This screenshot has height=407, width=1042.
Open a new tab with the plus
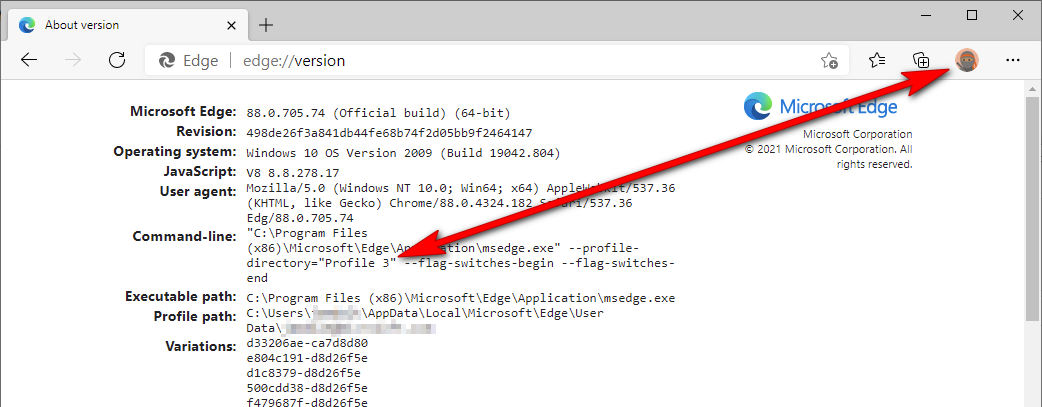point(266,25)
